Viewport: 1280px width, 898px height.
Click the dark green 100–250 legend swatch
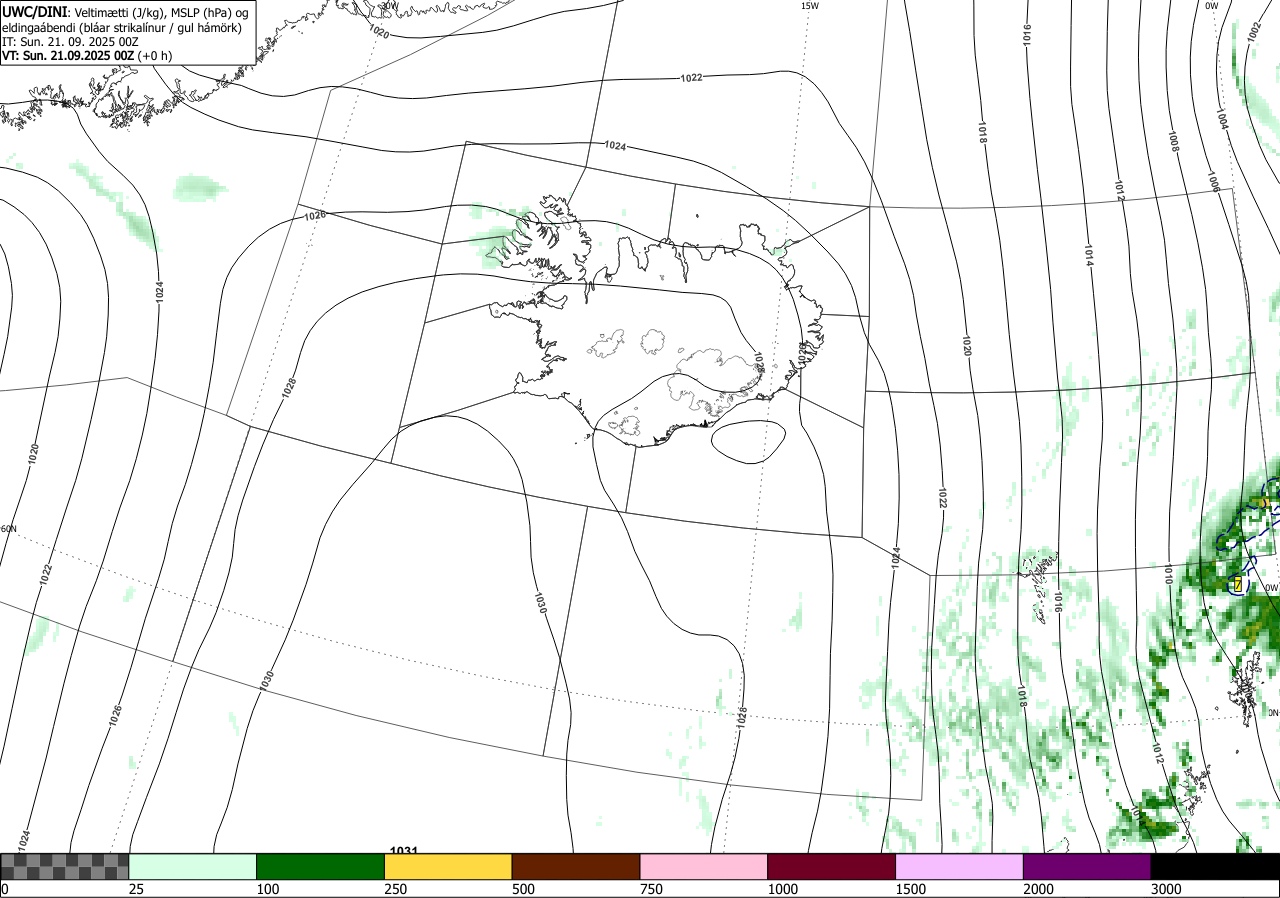(321, 866)
